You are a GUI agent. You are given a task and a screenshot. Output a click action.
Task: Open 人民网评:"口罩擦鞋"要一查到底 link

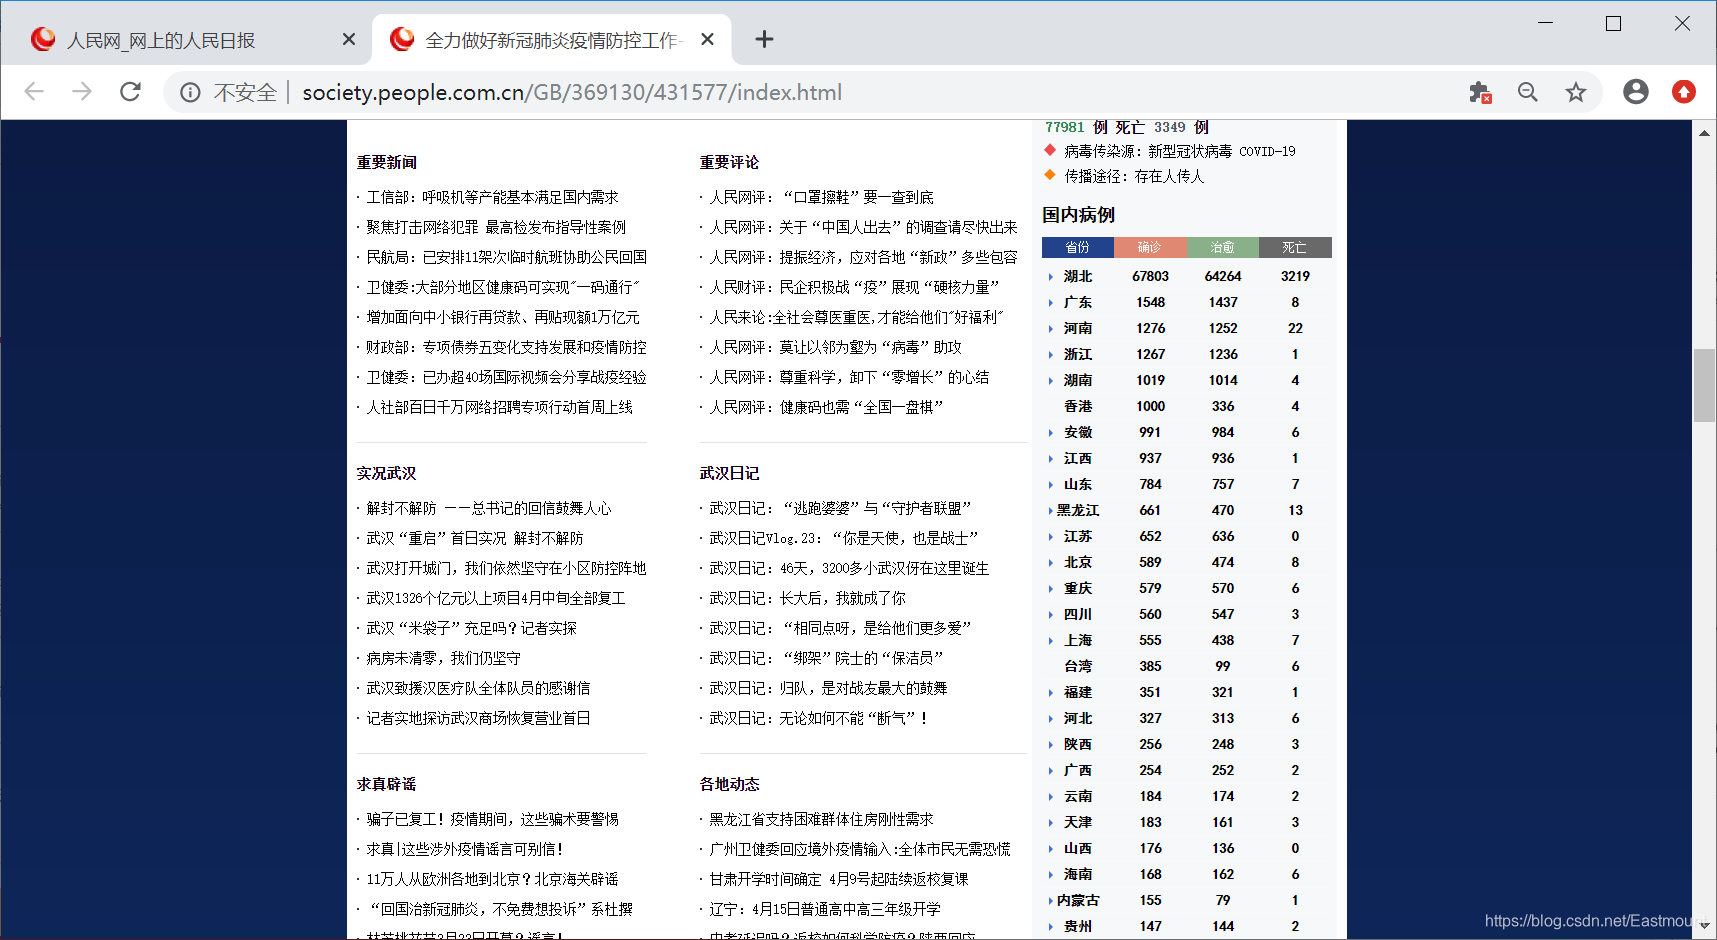pyautogui.click(x=821, y=198)
